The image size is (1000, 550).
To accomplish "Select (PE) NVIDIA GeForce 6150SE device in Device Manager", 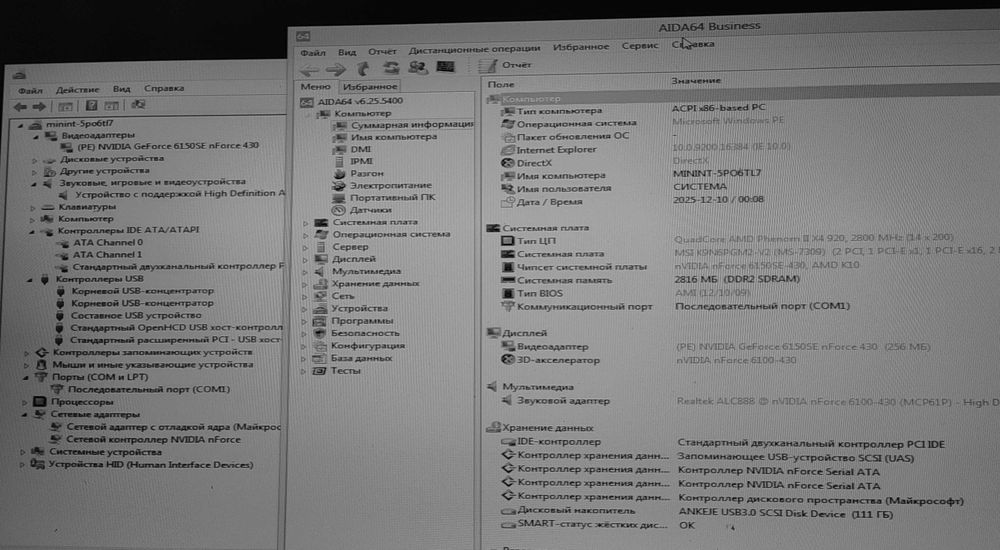I will [x=168, y=145].
